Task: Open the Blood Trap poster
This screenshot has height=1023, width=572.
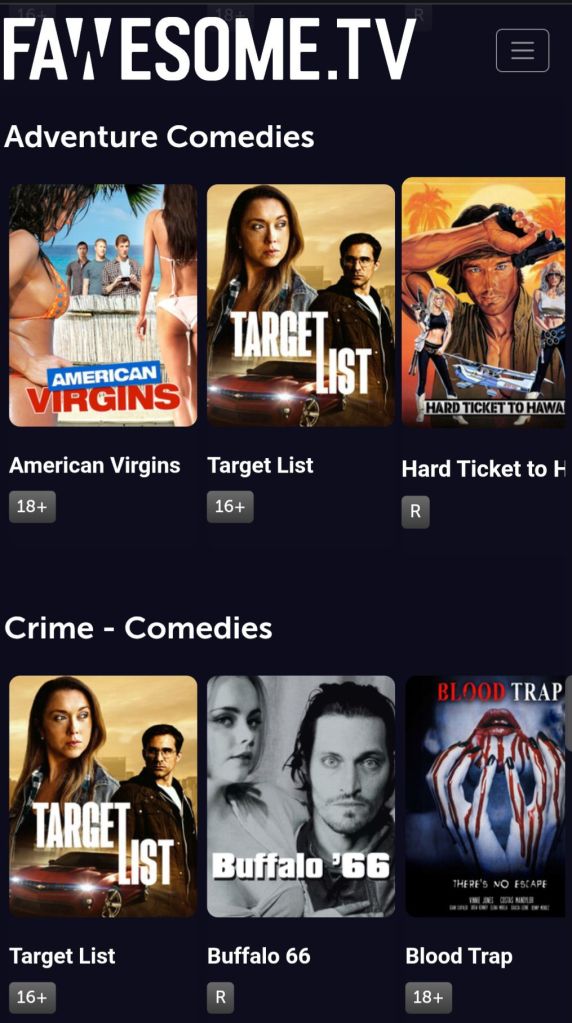Action: 485,796
